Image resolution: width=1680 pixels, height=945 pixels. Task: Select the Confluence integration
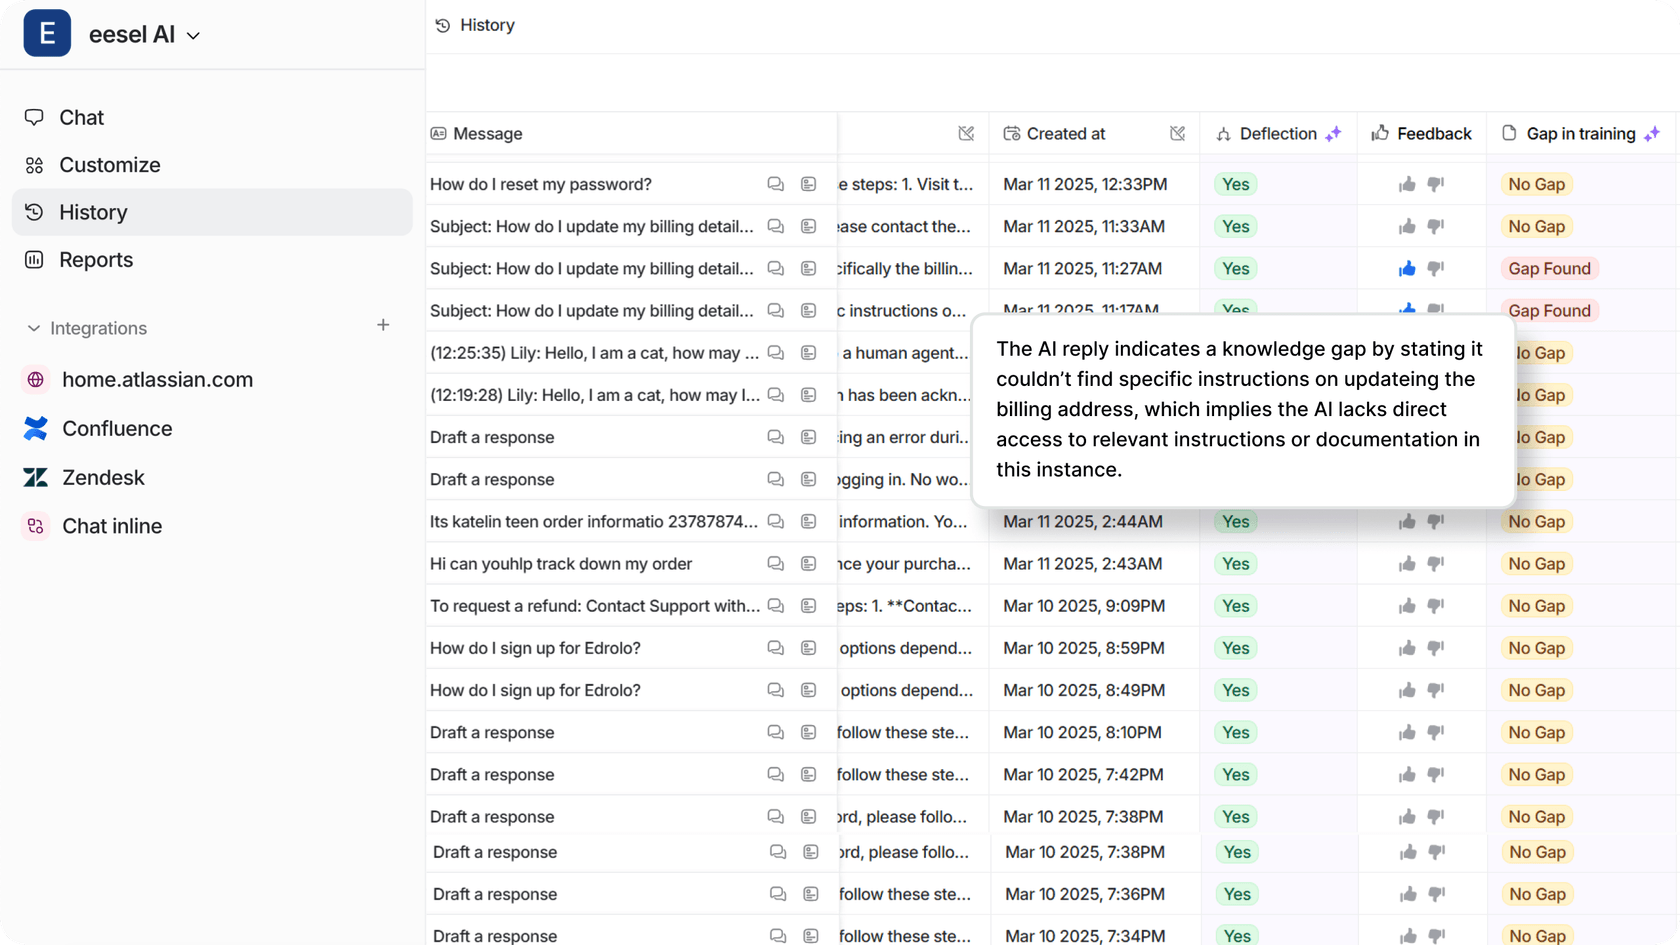[117, 429]
